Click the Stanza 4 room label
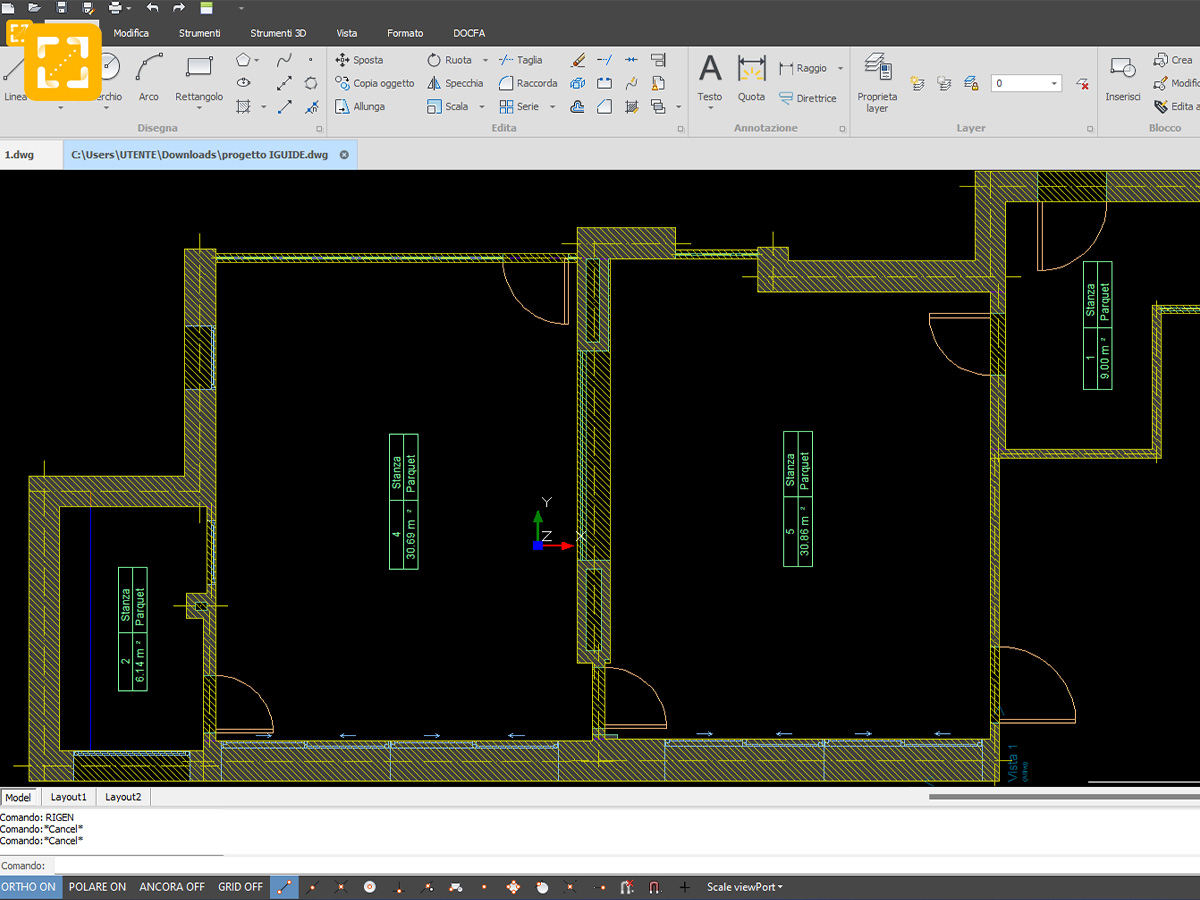This screenshot has height=900, width=1200. (404, 502)
